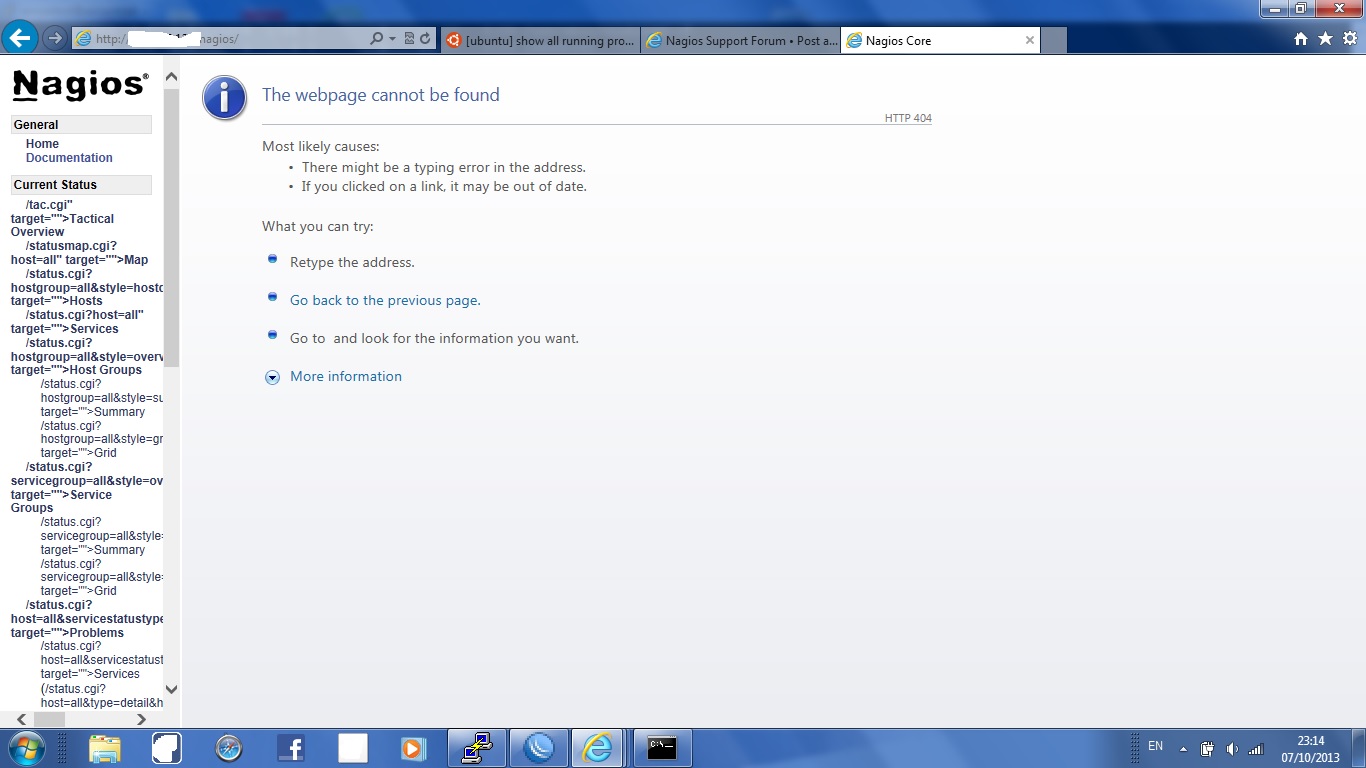
Task: Open the Documentation link in sidebar
Action: pos(69,158)
